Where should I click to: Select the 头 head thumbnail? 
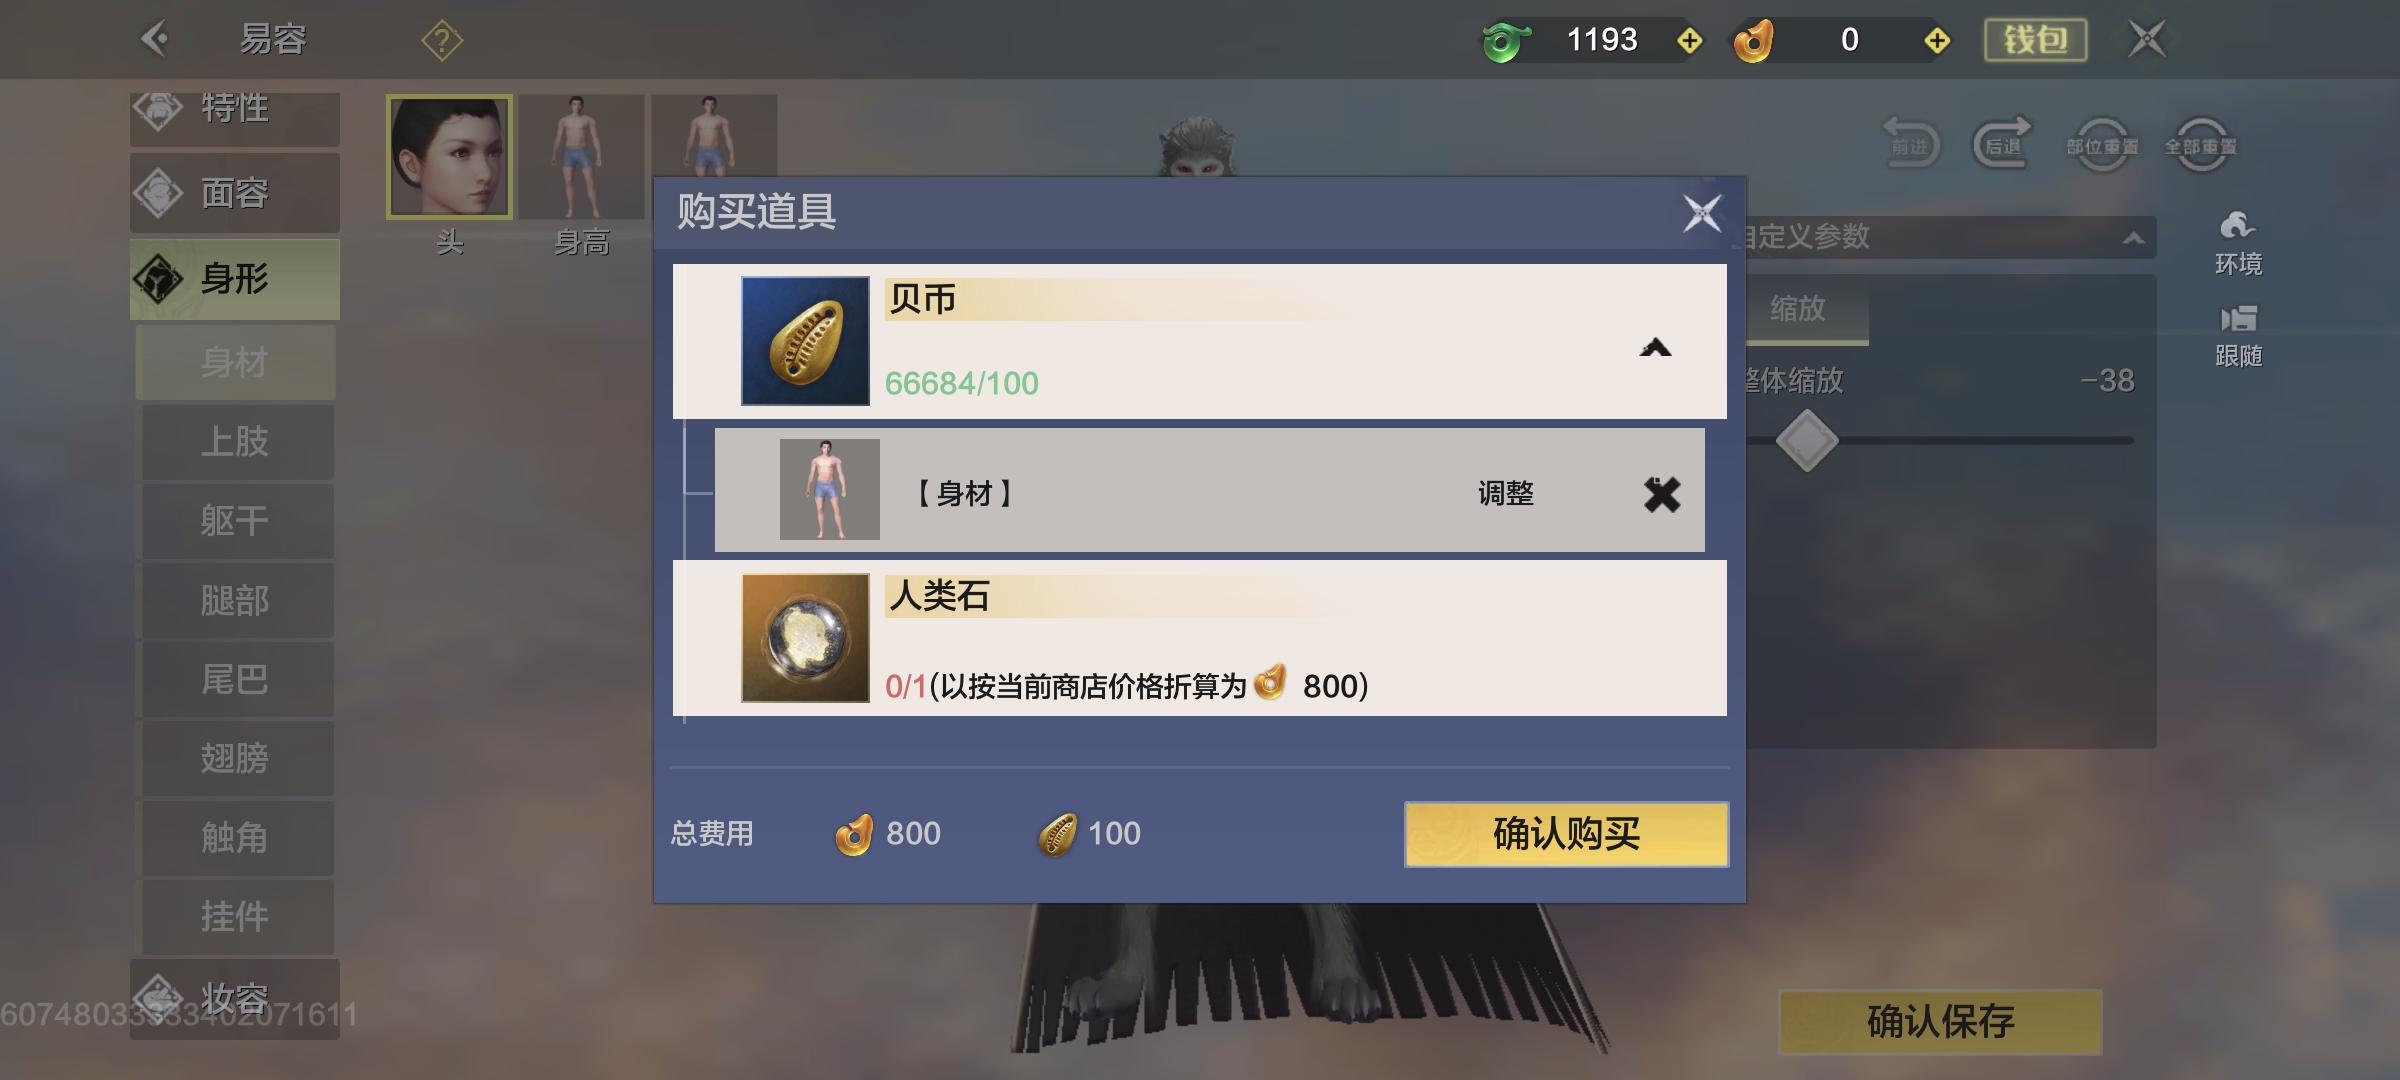click(x=450, y=157)
